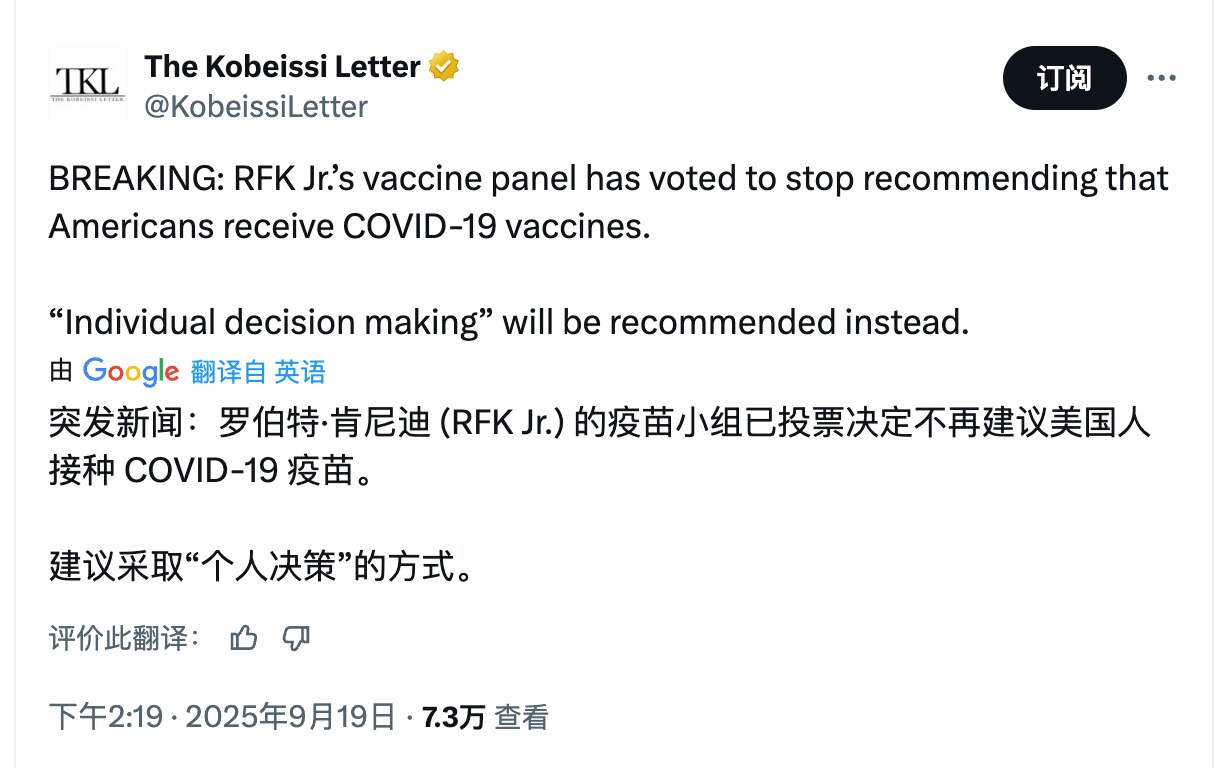Click the 英语 source language label
1222x768 pixels.
(x=300, y=372)
